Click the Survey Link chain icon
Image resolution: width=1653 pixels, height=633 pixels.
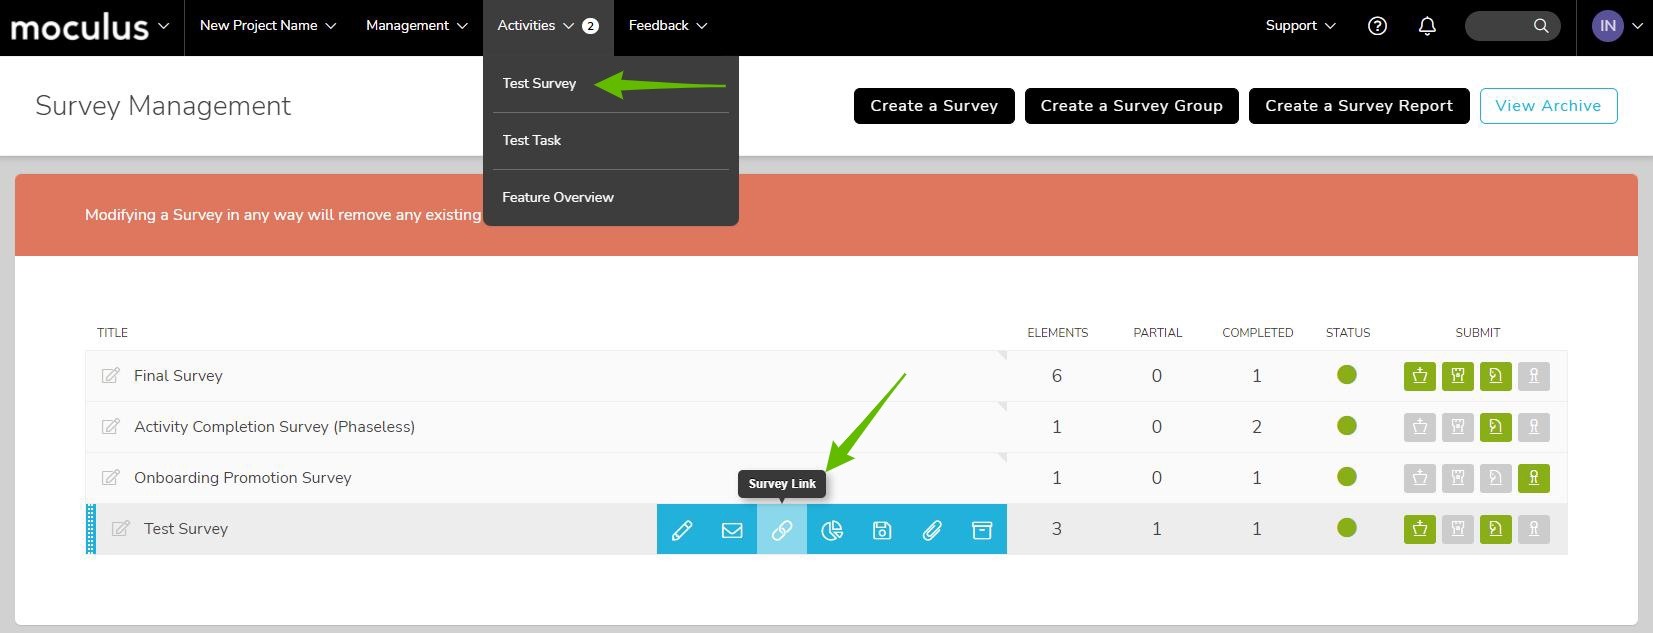[782, 530]
